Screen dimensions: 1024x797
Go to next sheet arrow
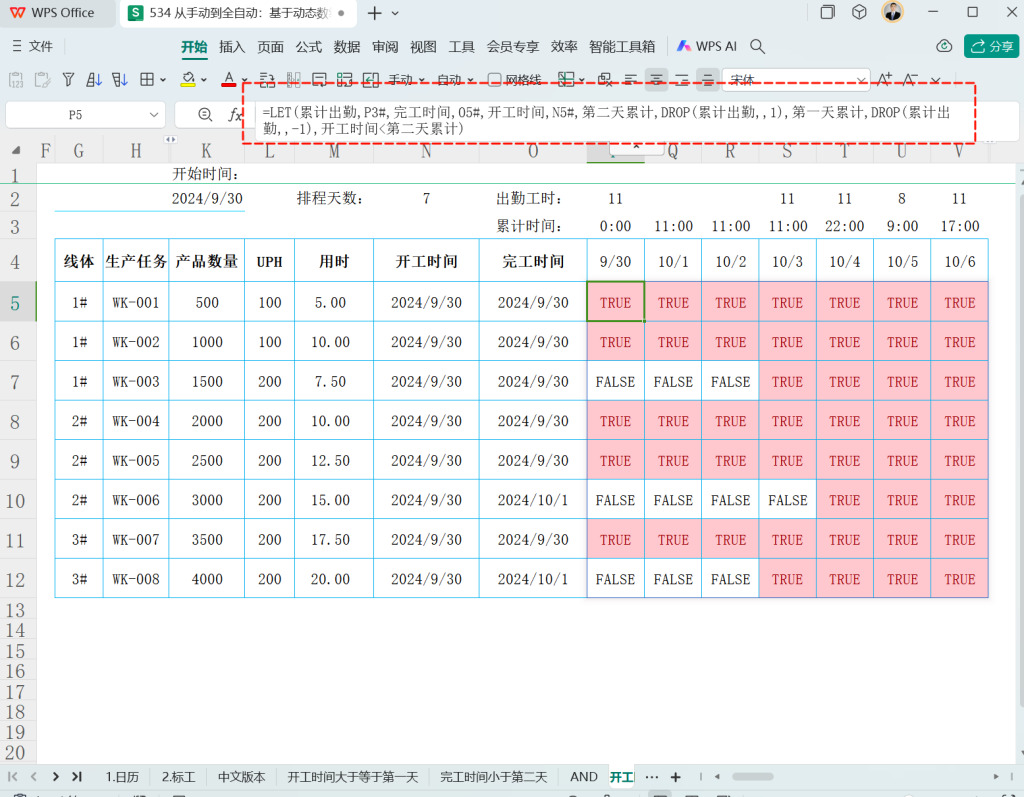click(x=56, y=777)
